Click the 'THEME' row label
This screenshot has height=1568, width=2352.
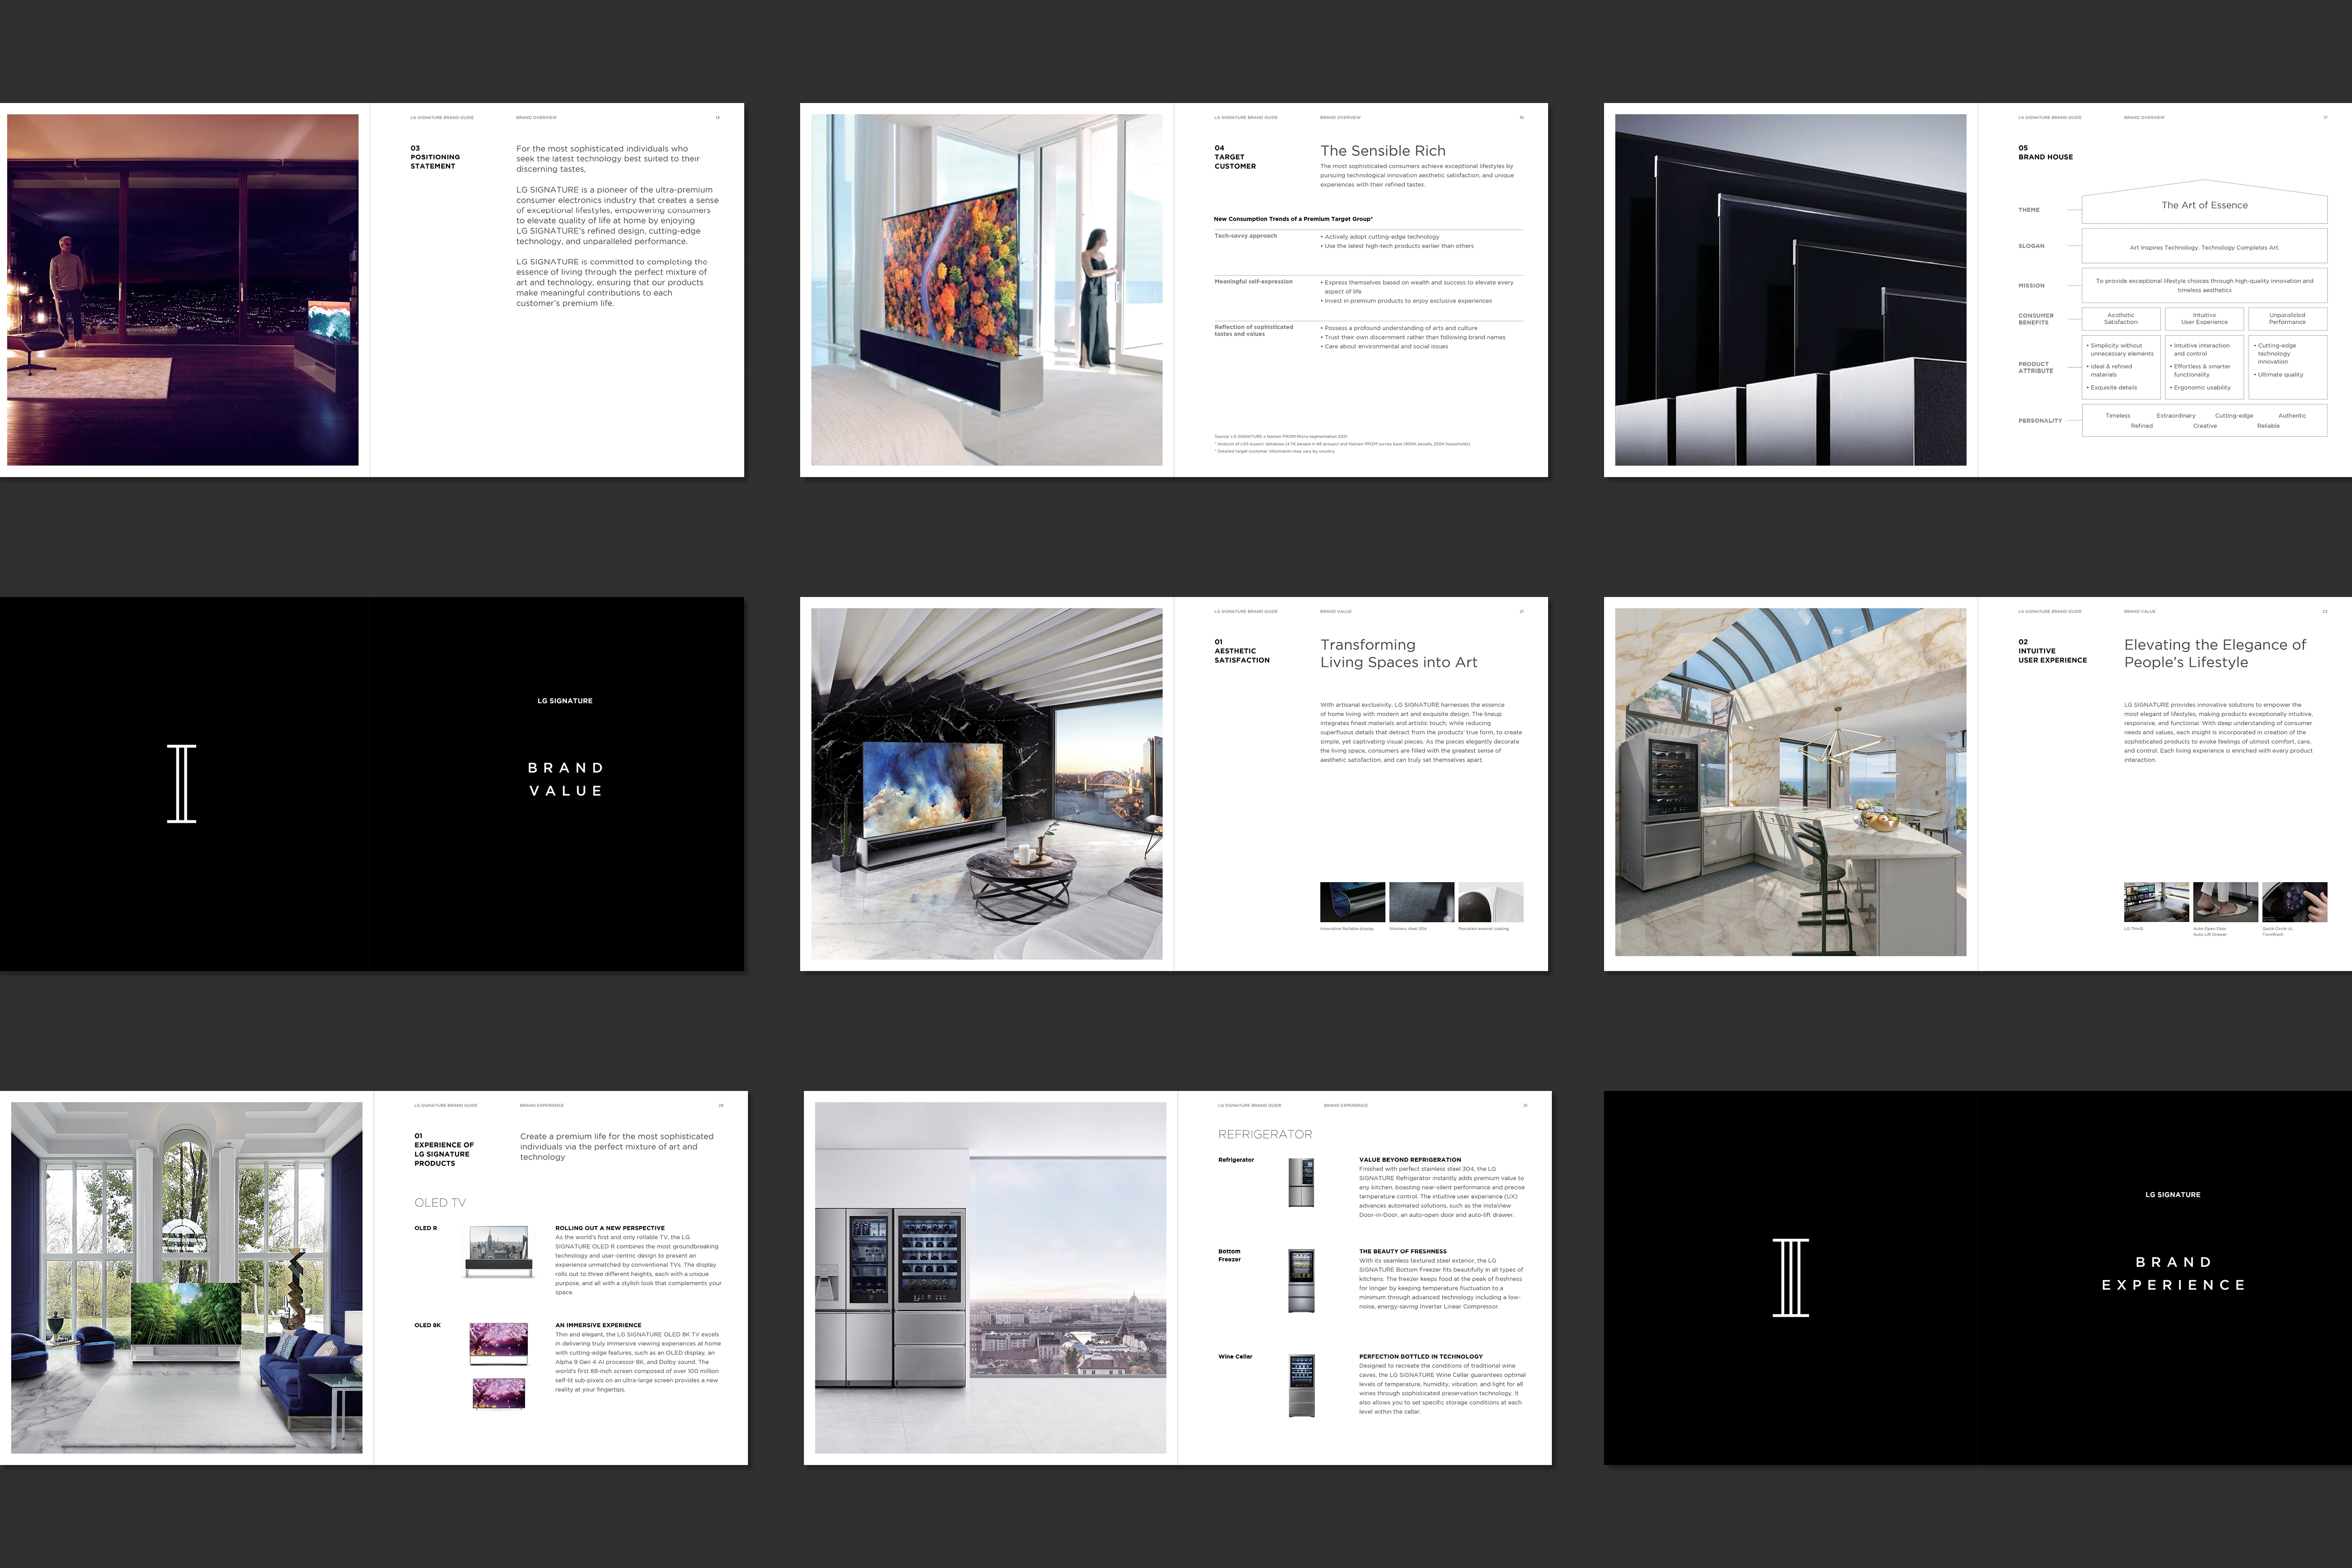pyautogui.click(x=2029, y=210)
